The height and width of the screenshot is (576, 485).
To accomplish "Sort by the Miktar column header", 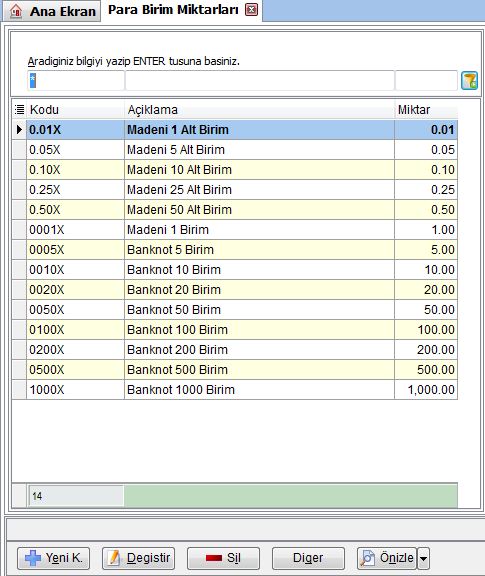I will tap(426, 109).
